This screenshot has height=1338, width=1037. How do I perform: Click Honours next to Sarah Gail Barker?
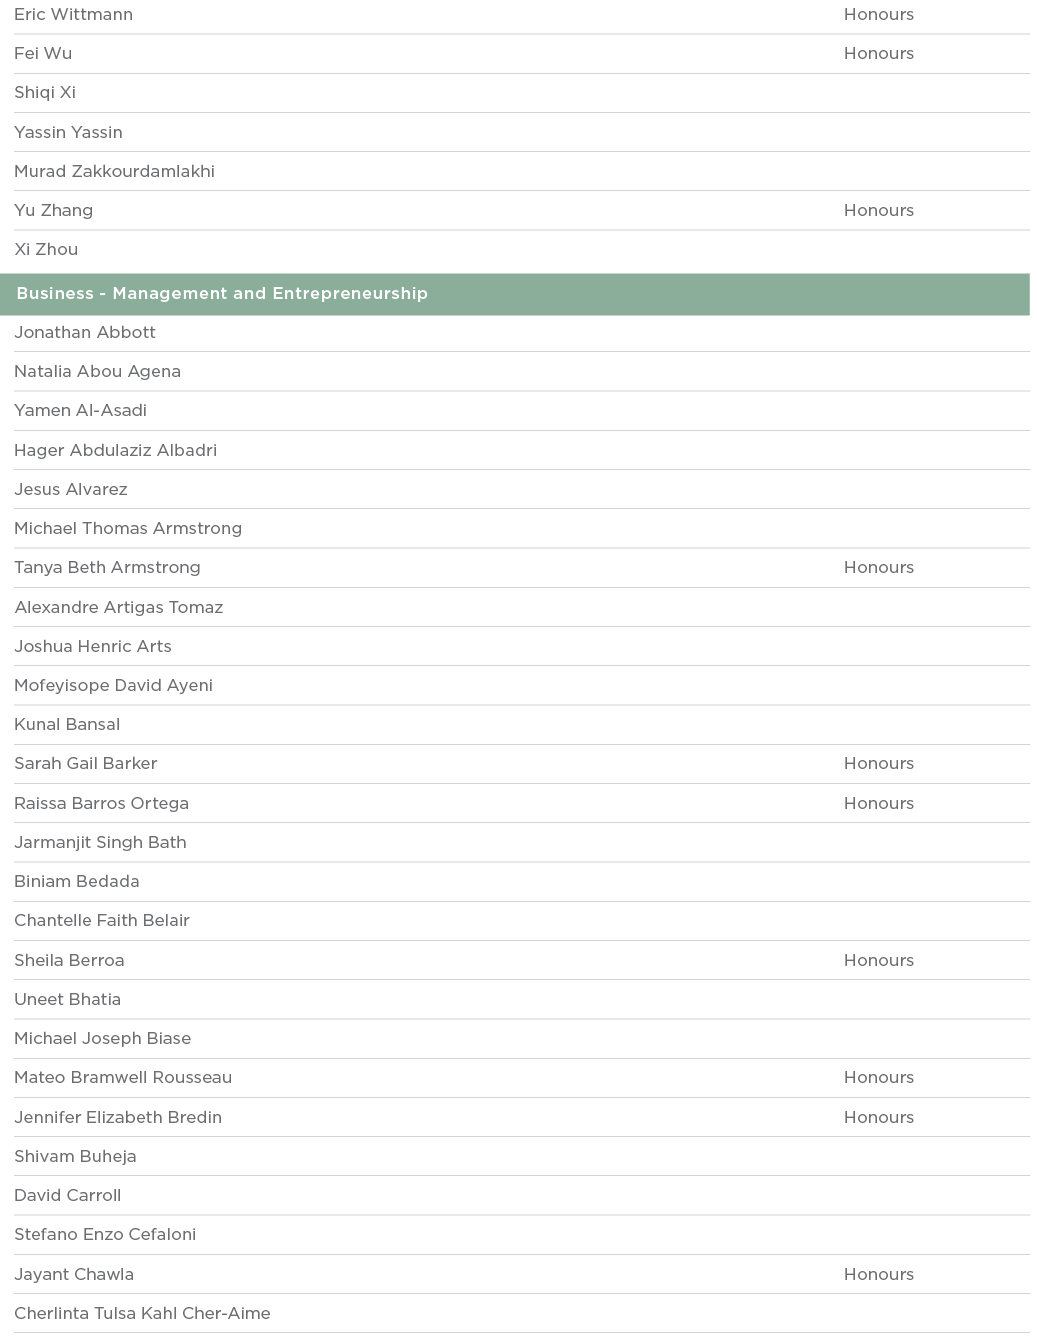tap(878, 764)
